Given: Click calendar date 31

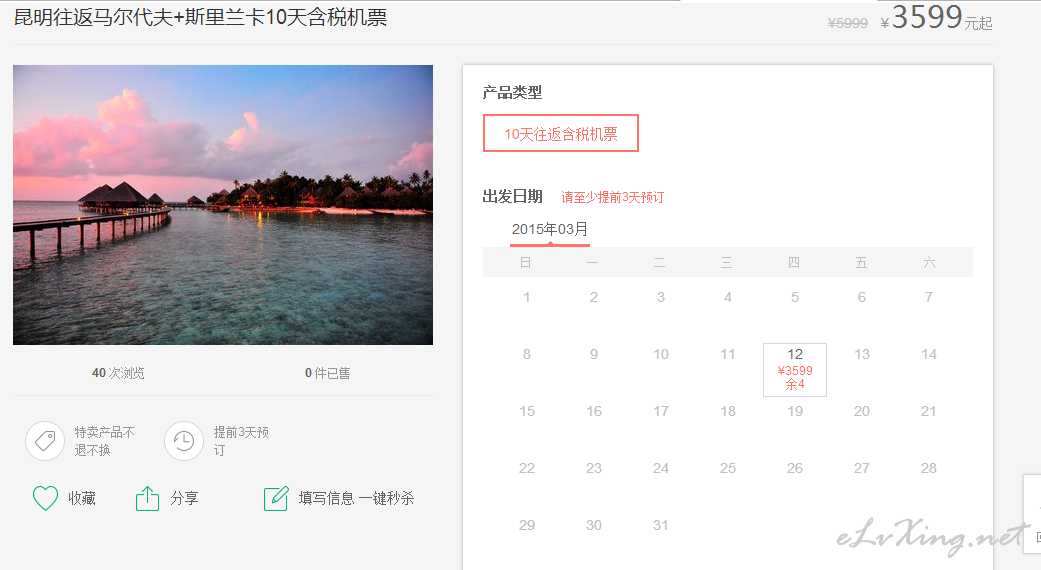Looking at the screenshot, I should click(661, 526).
